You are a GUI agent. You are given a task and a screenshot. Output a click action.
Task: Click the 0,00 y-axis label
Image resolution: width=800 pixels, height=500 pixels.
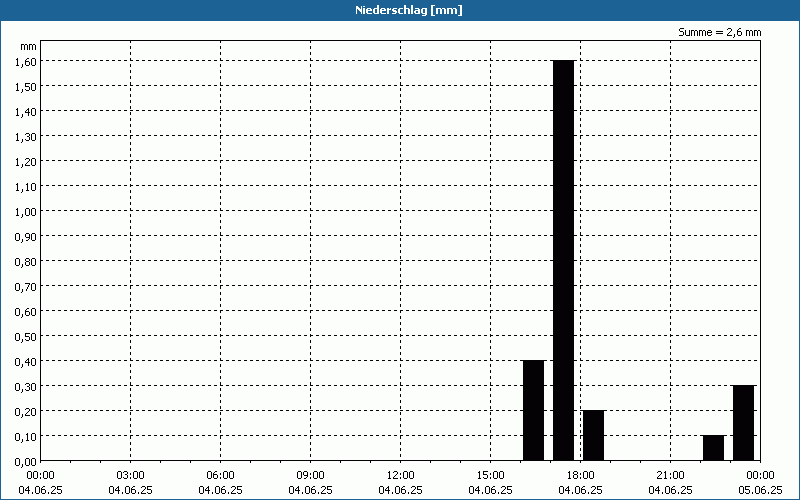point(26,462)
